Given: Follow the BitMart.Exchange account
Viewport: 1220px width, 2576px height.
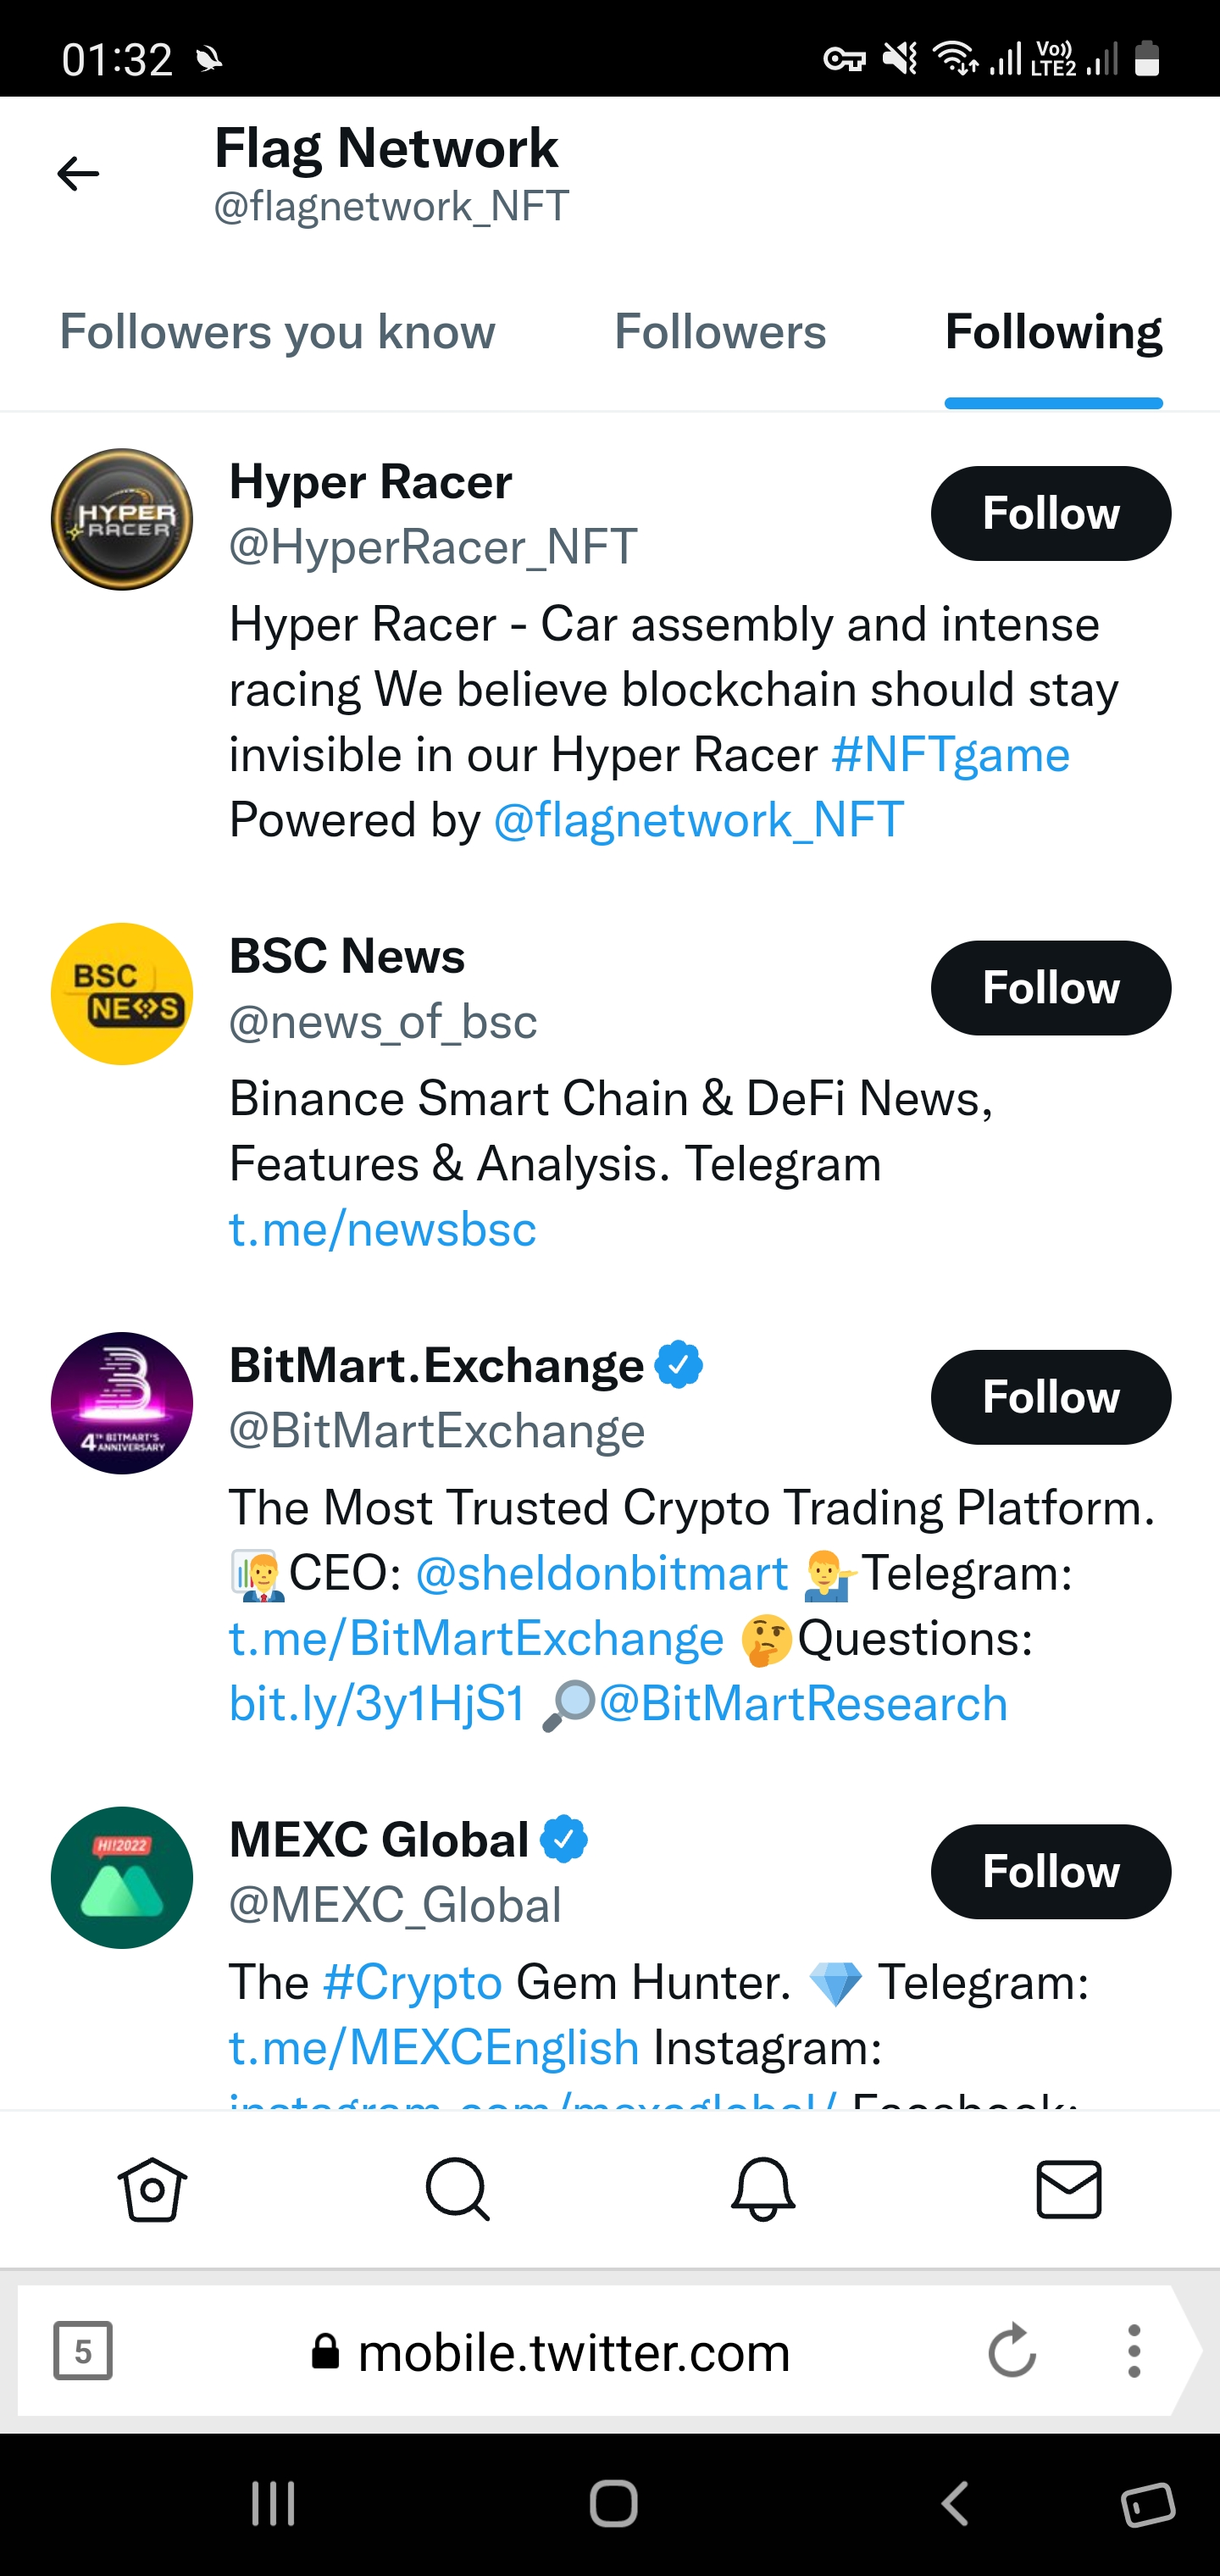Looking at the screenshot, I should pos(1051,1397).
